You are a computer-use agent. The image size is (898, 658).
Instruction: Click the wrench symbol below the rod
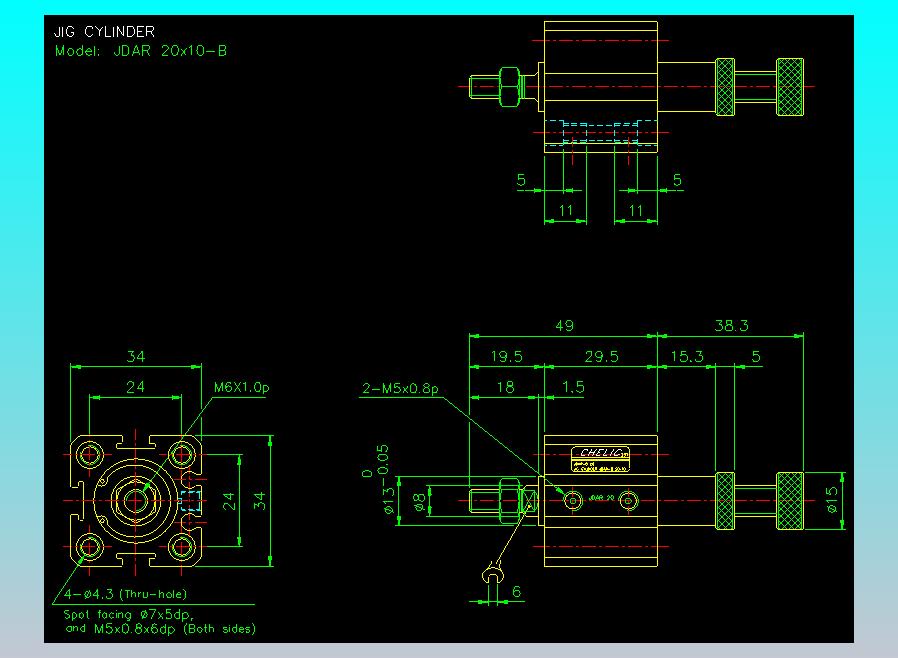pyautogui.click(x=493, y=572)
